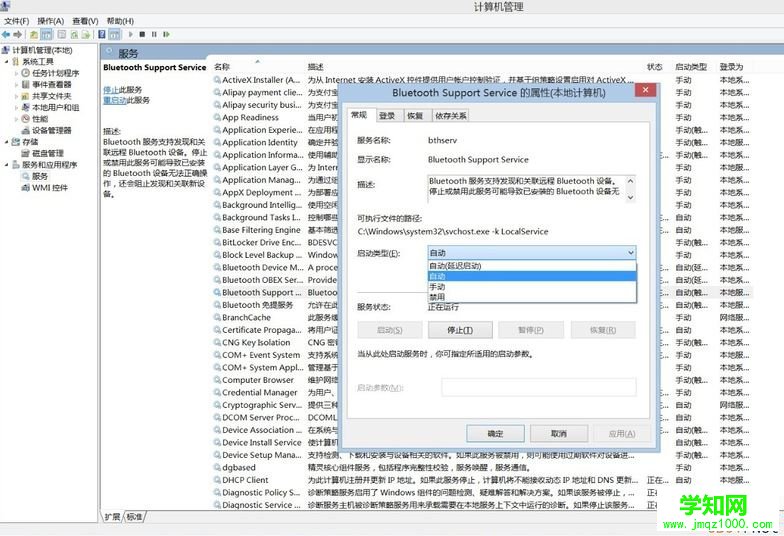Click the Forward arrow in the toolbar
The height and width of the screenshot is (536, 784).
click(18, 34)
